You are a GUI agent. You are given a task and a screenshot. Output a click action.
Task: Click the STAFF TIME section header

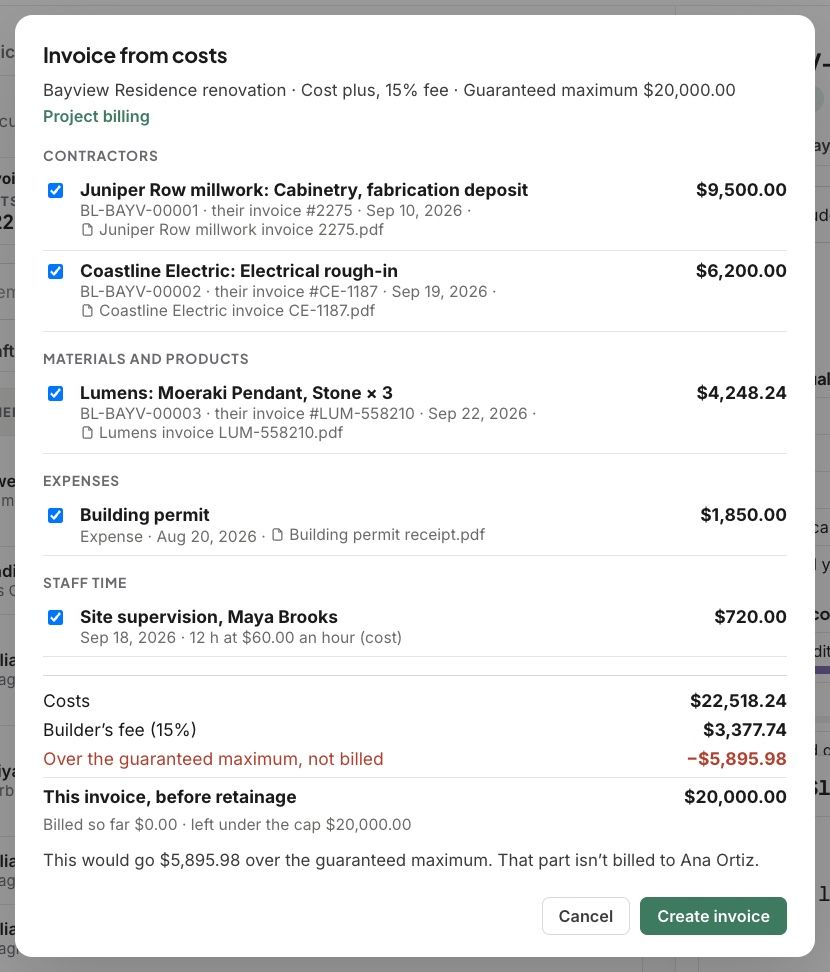(x=85, y=583)
